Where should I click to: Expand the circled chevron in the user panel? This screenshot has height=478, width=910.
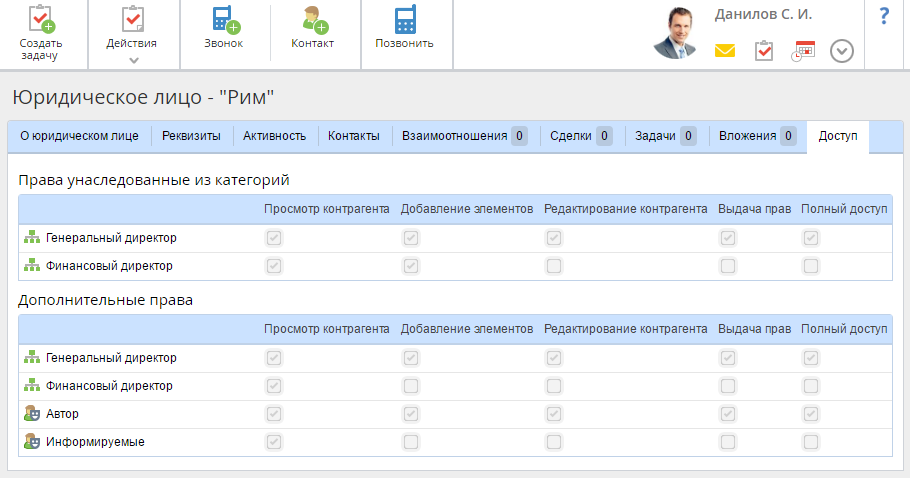(x=842, y=51)
